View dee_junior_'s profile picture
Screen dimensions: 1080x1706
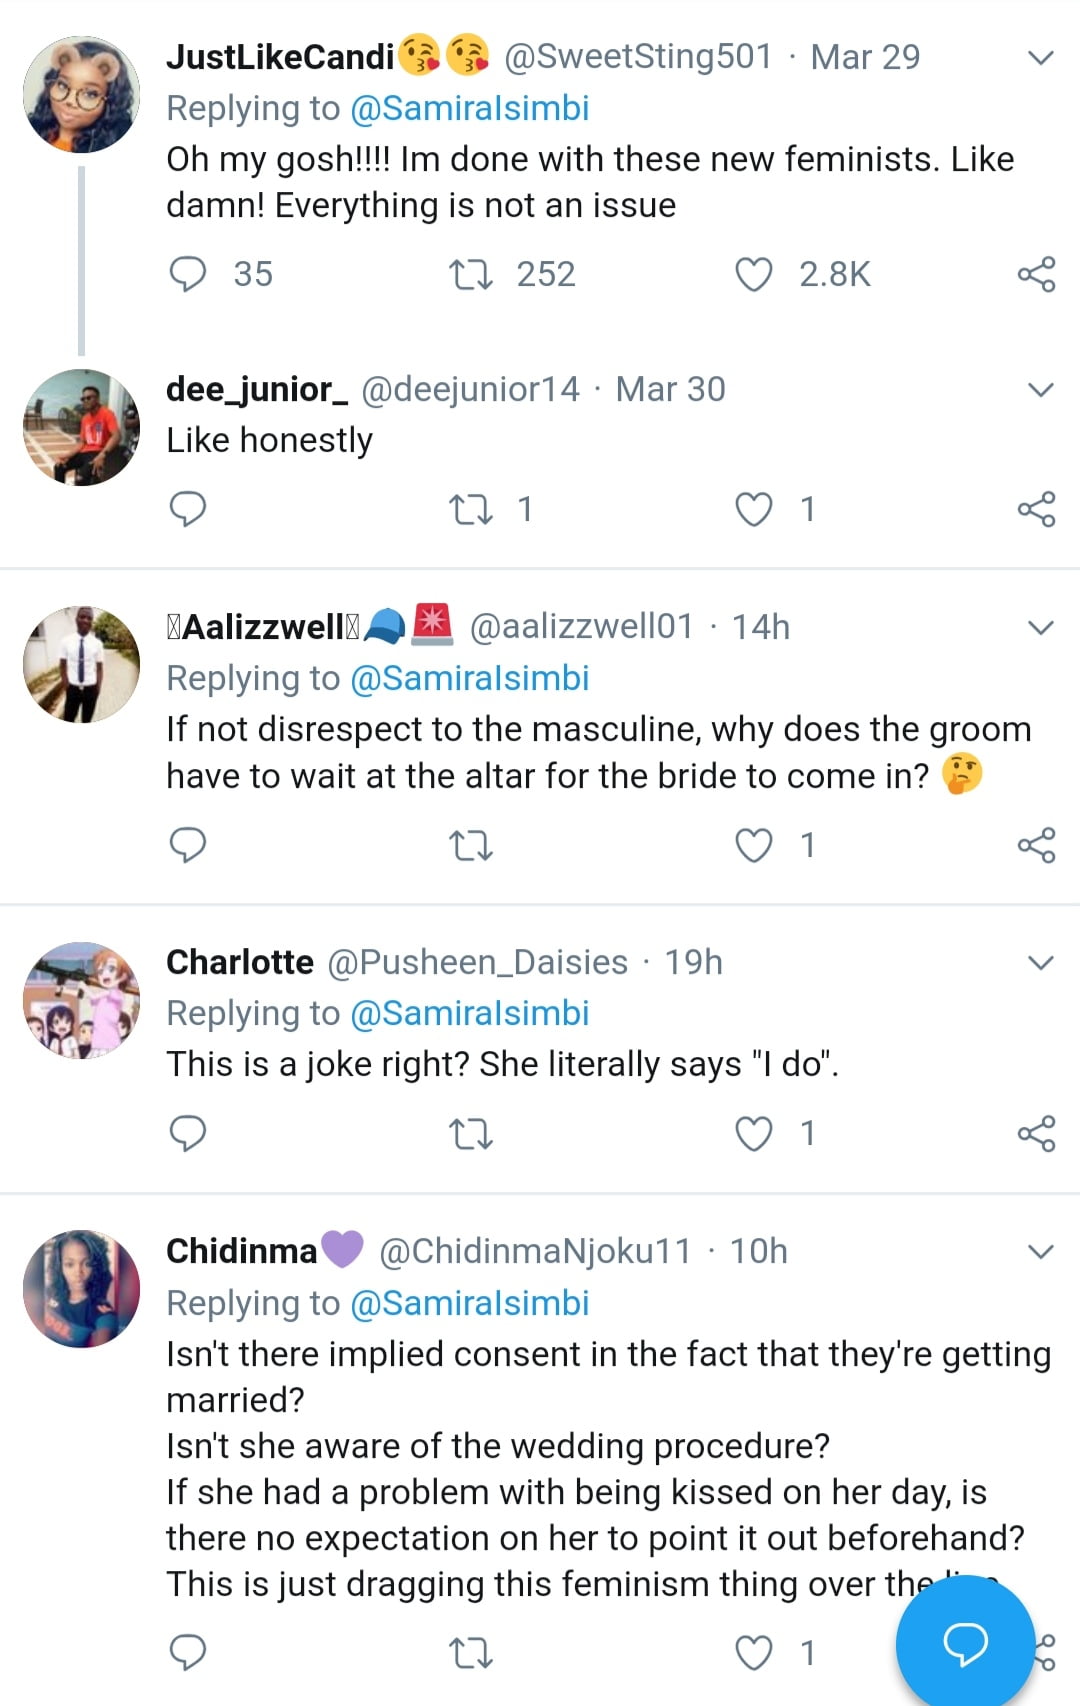coord(82,428)
